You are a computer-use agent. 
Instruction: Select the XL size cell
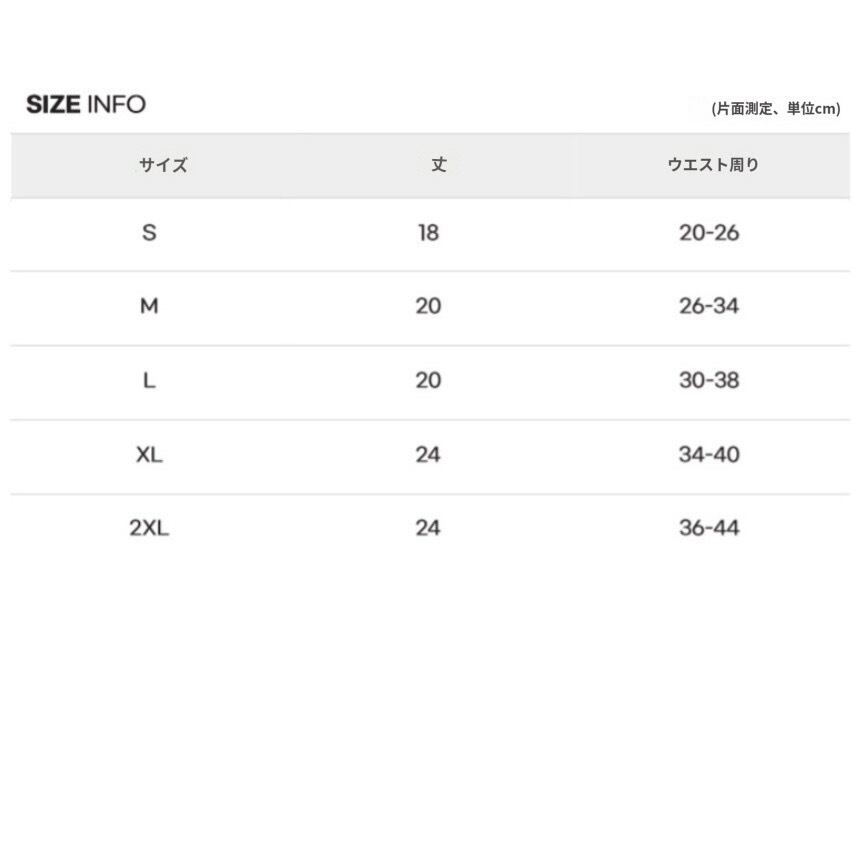point(149,455)
